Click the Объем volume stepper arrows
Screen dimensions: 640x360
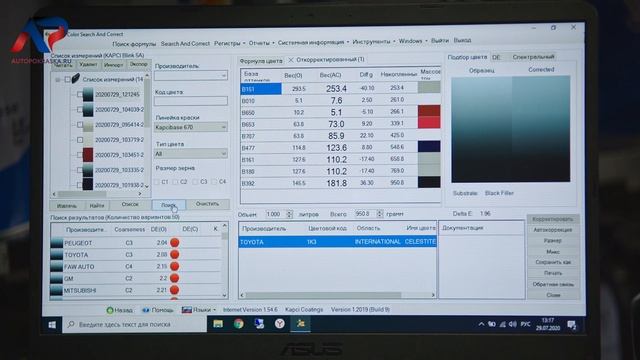tap(289, 213)
